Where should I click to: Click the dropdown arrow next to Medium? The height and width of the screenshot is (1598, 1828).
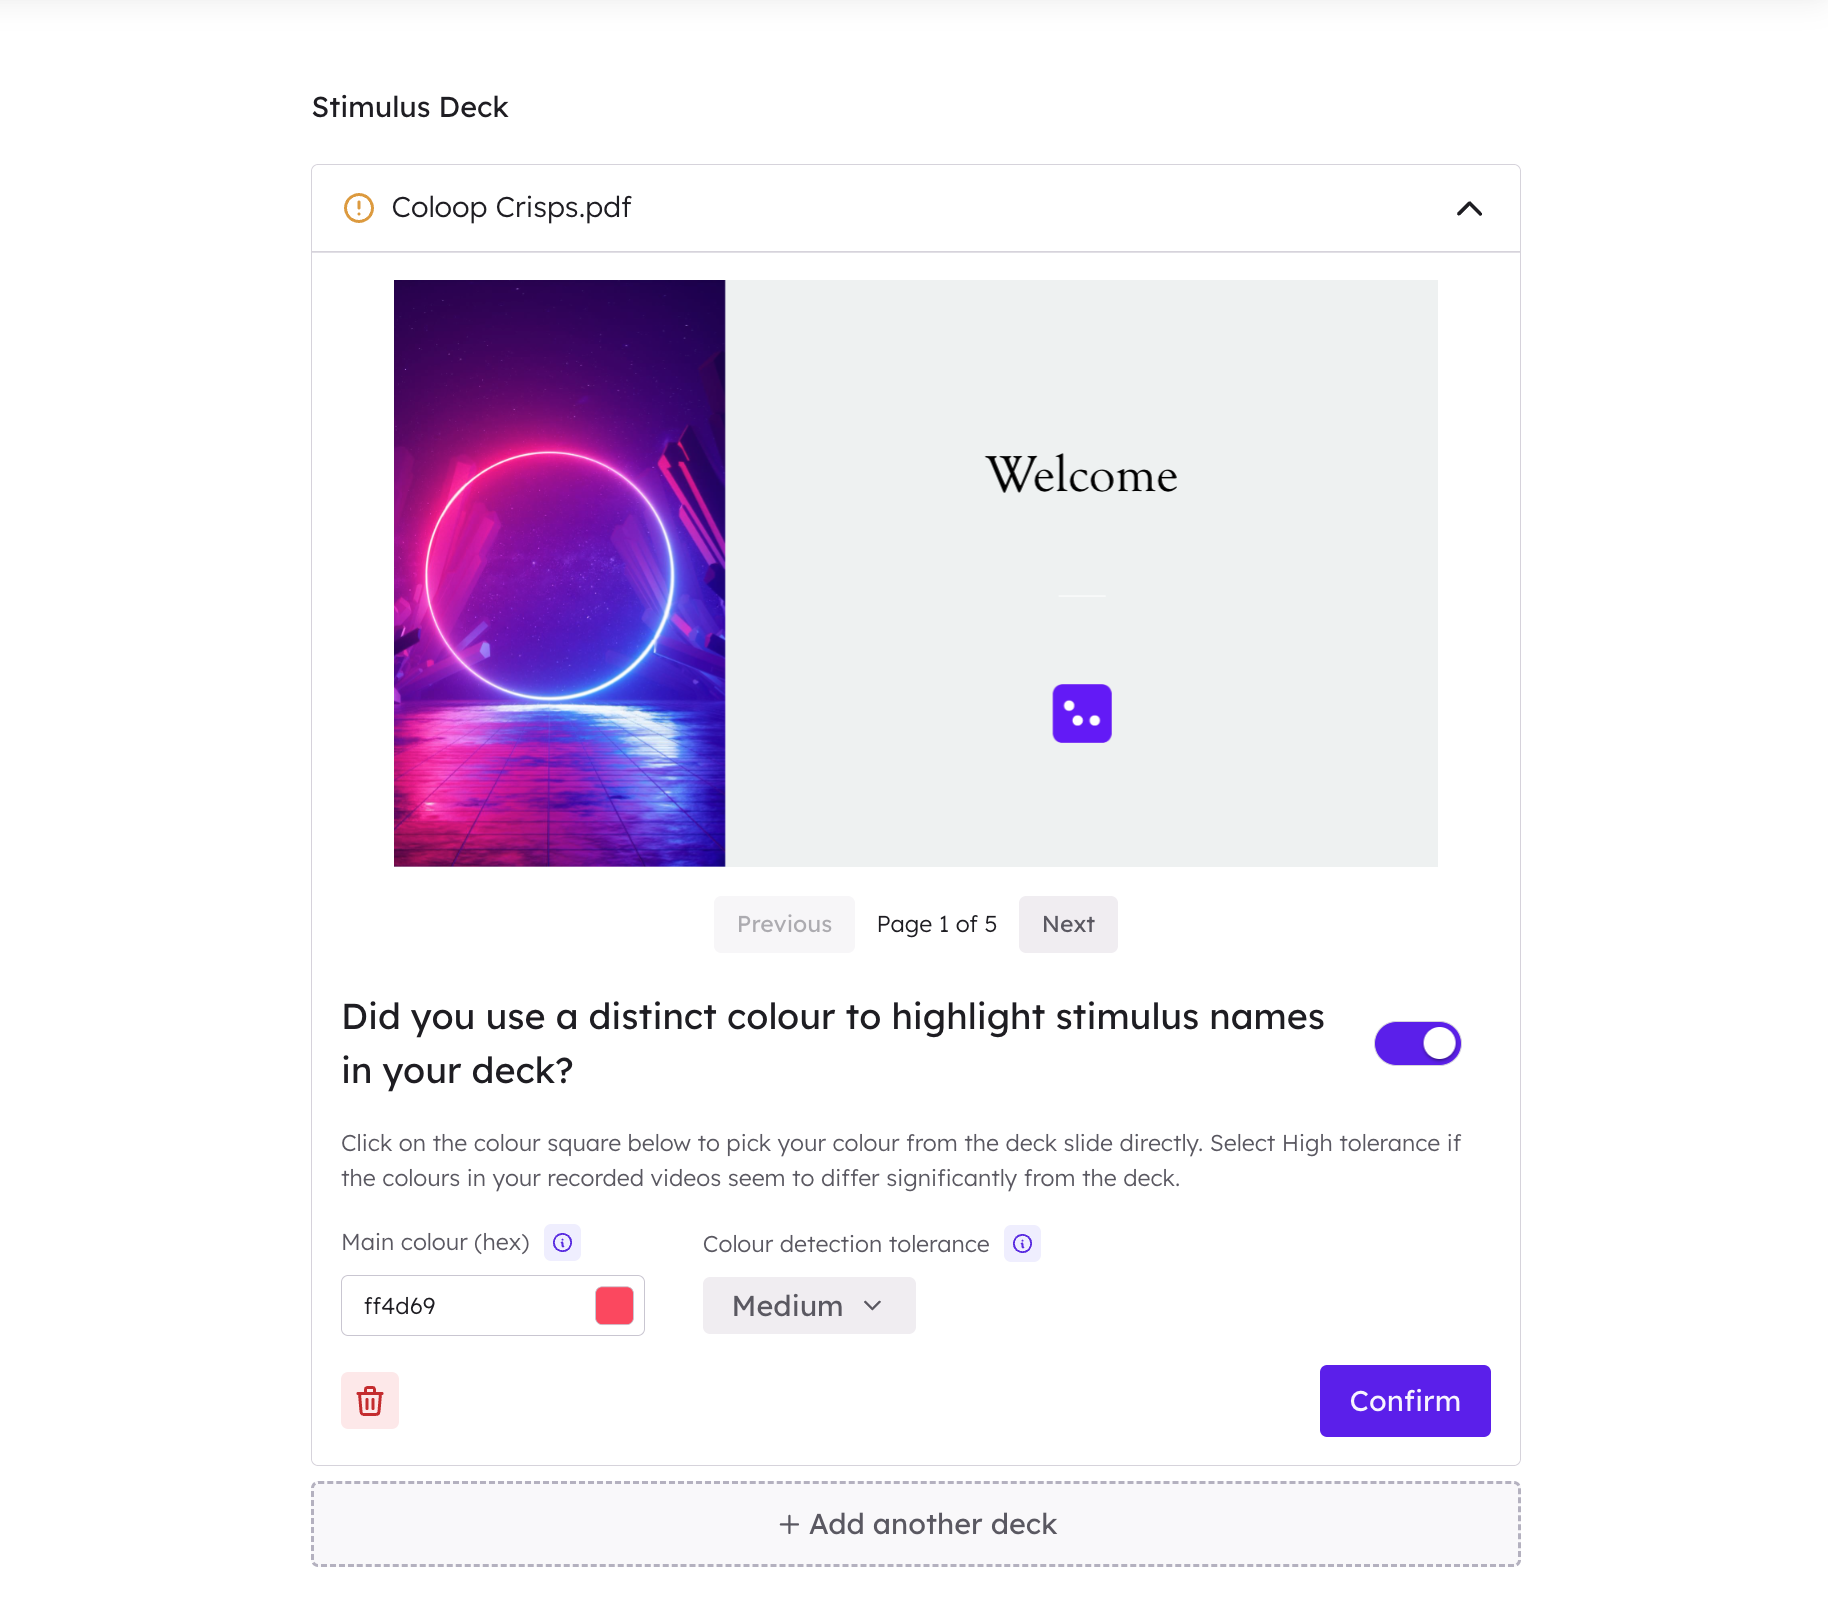873,1305
